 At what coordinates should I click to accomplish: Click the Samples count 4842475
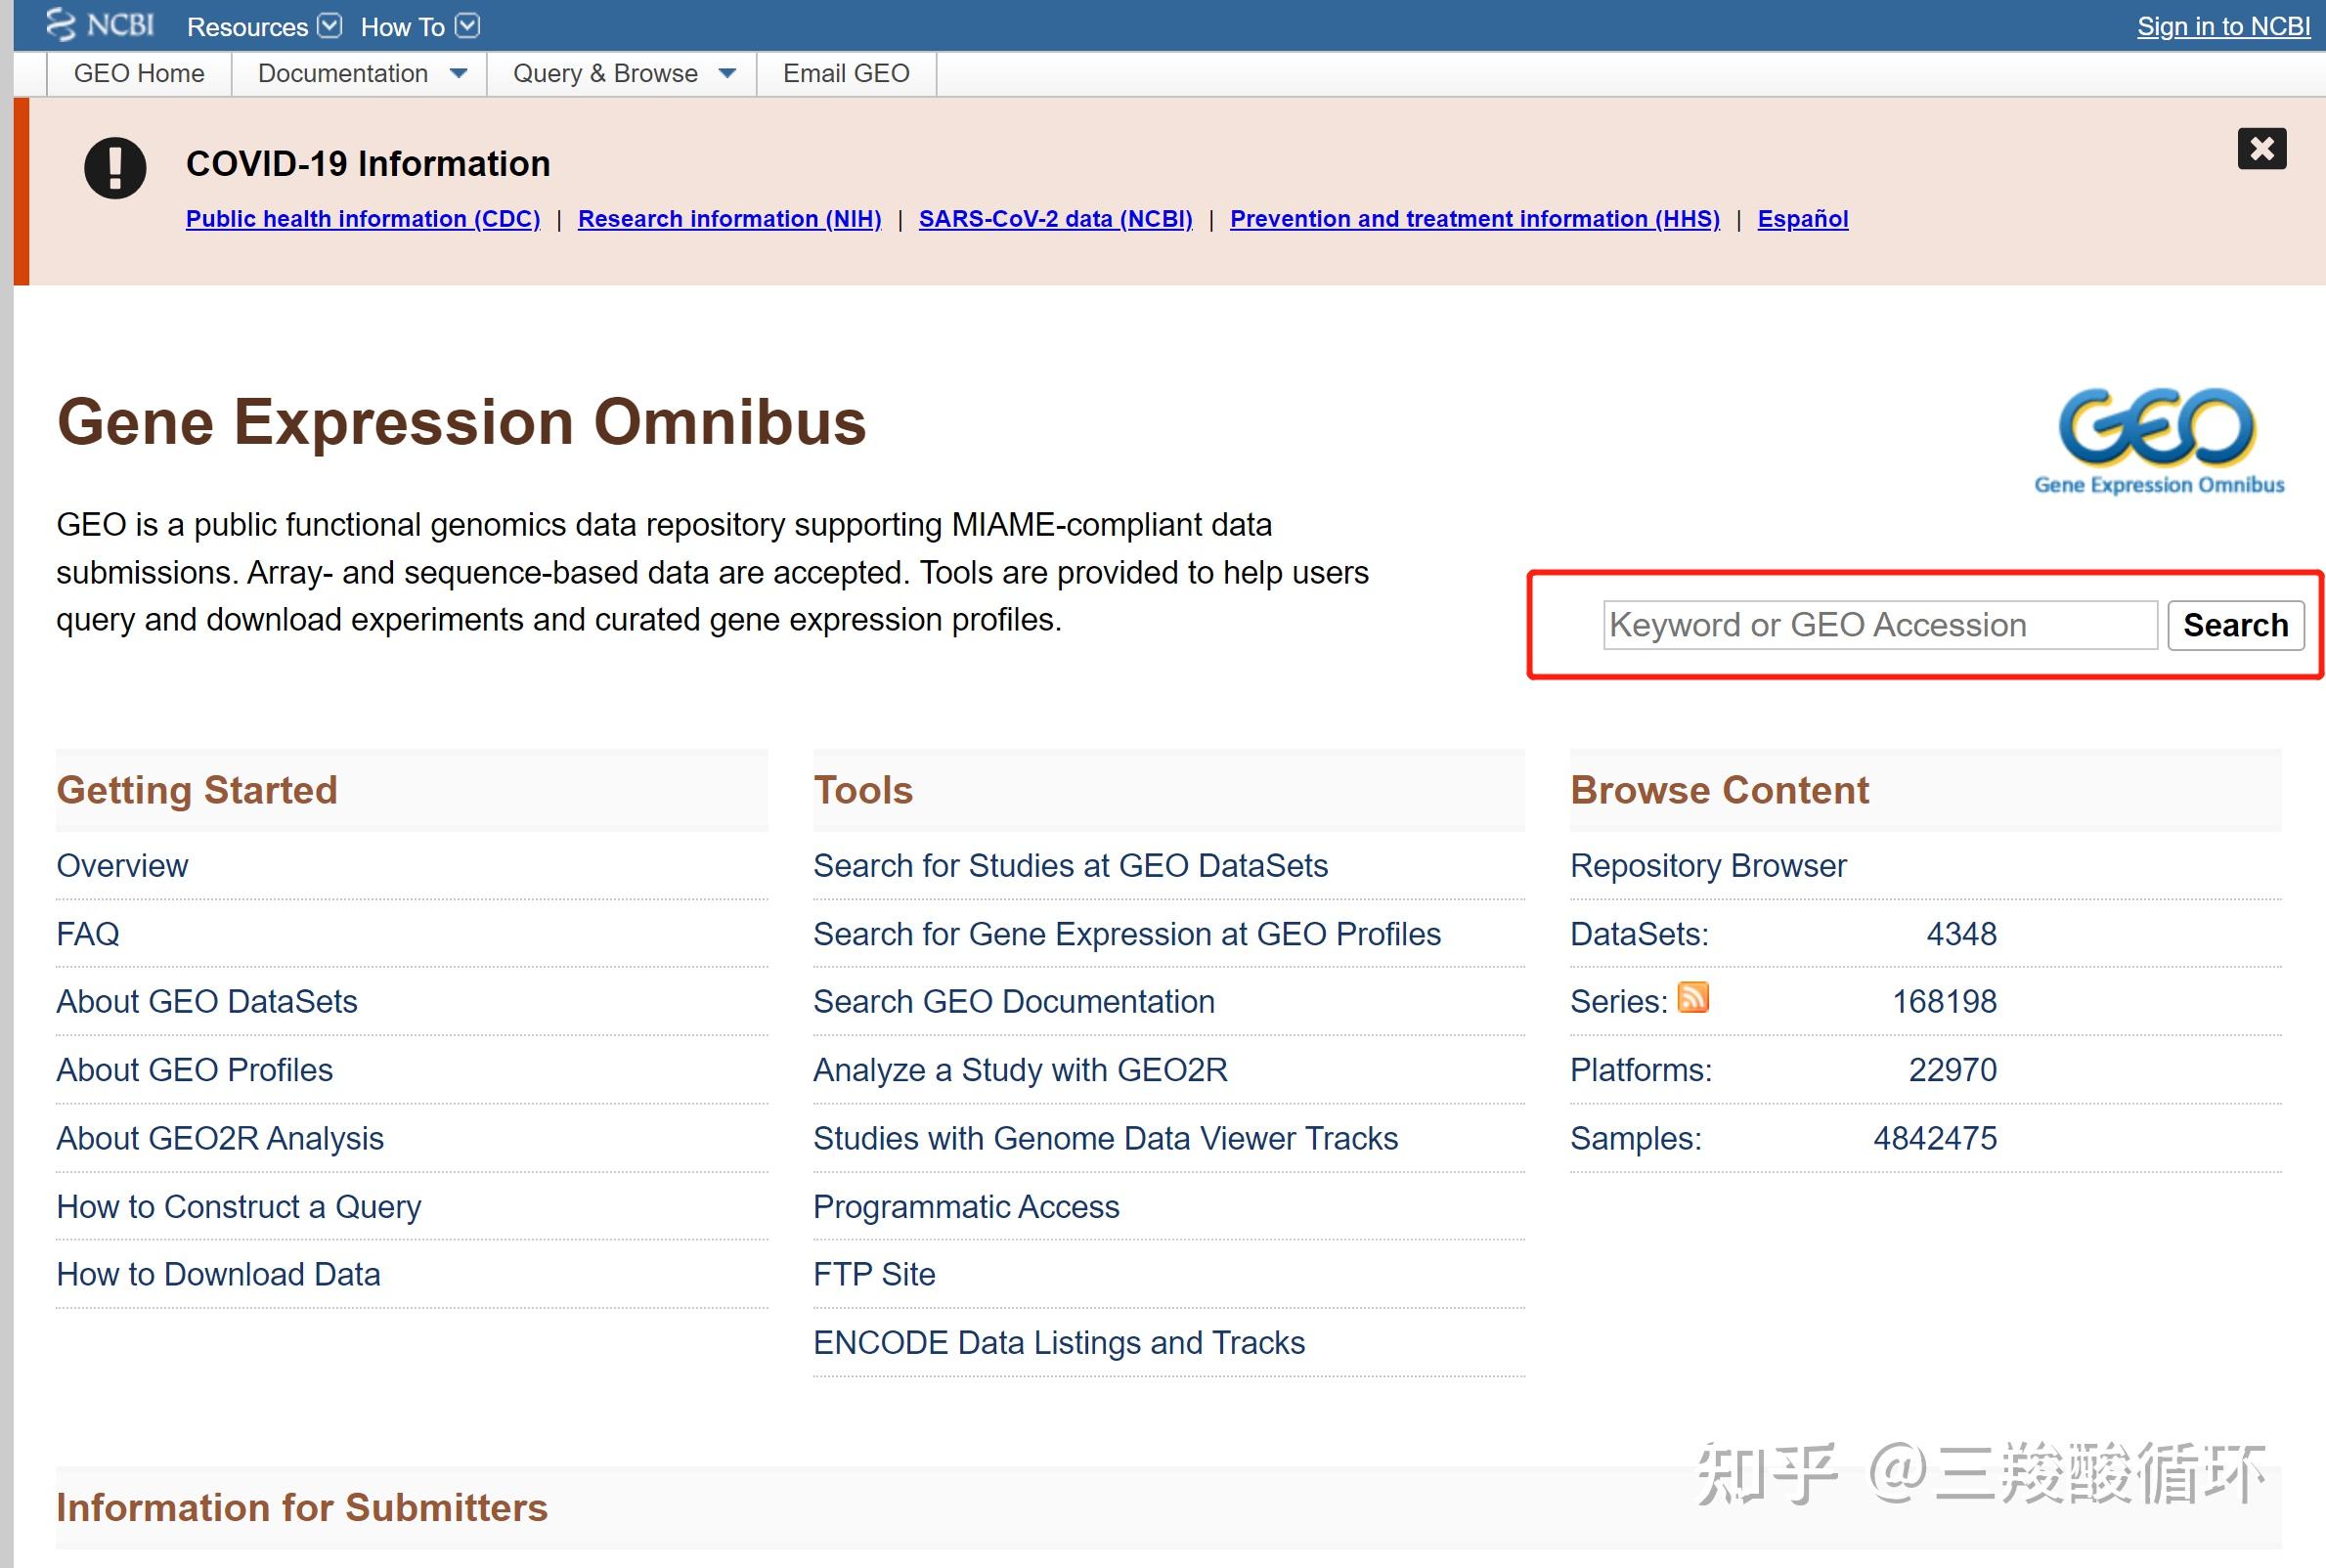(x=1935, y=1138)
